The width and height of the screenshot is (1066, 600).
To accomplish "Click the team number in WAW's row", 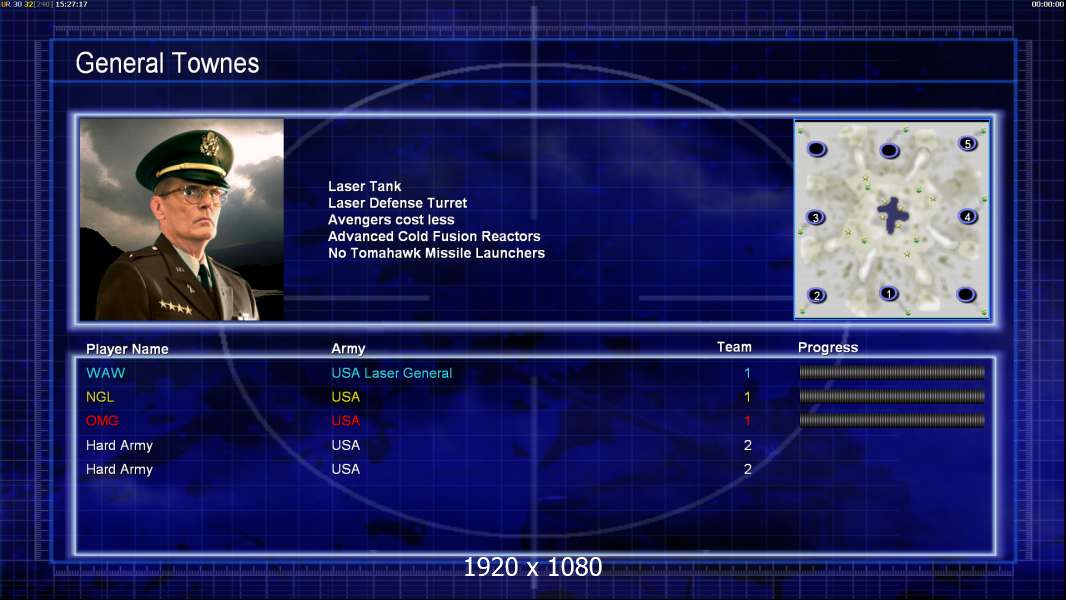I will [x=747, y=373].
